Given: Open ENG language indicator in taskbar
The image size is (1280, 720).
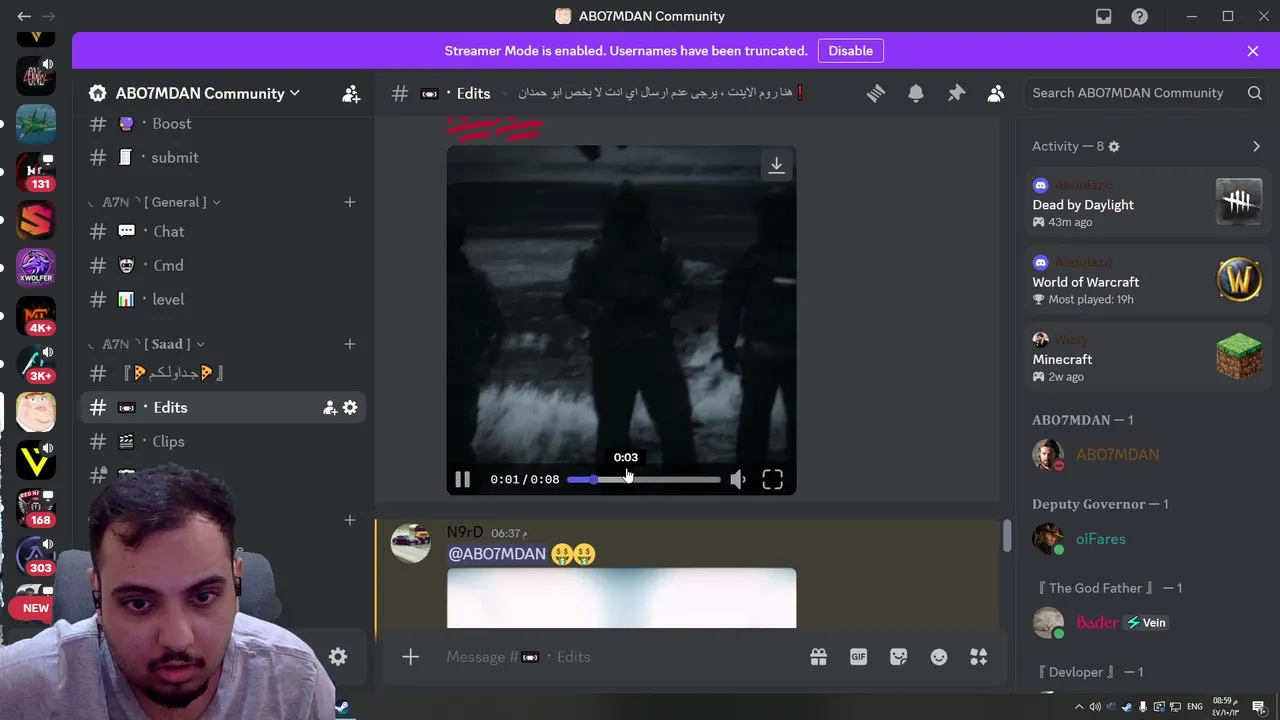Looking at the screenshot, I should coord(1194,707).
